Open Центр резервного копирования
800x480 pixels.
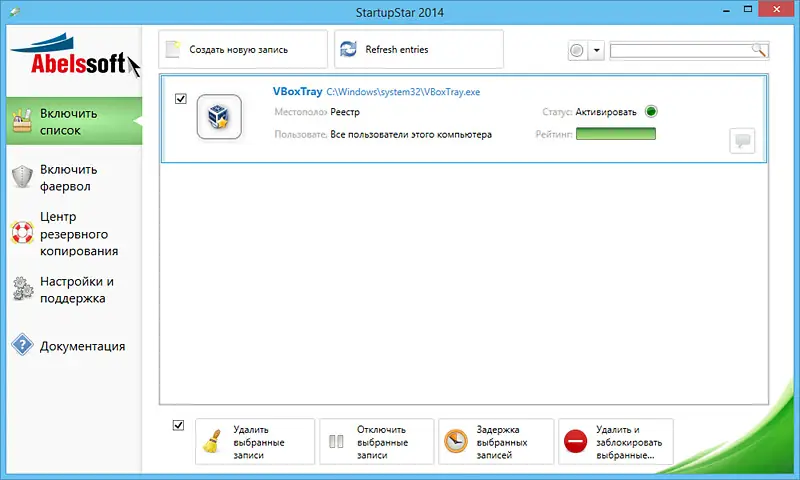click(74, 234)
